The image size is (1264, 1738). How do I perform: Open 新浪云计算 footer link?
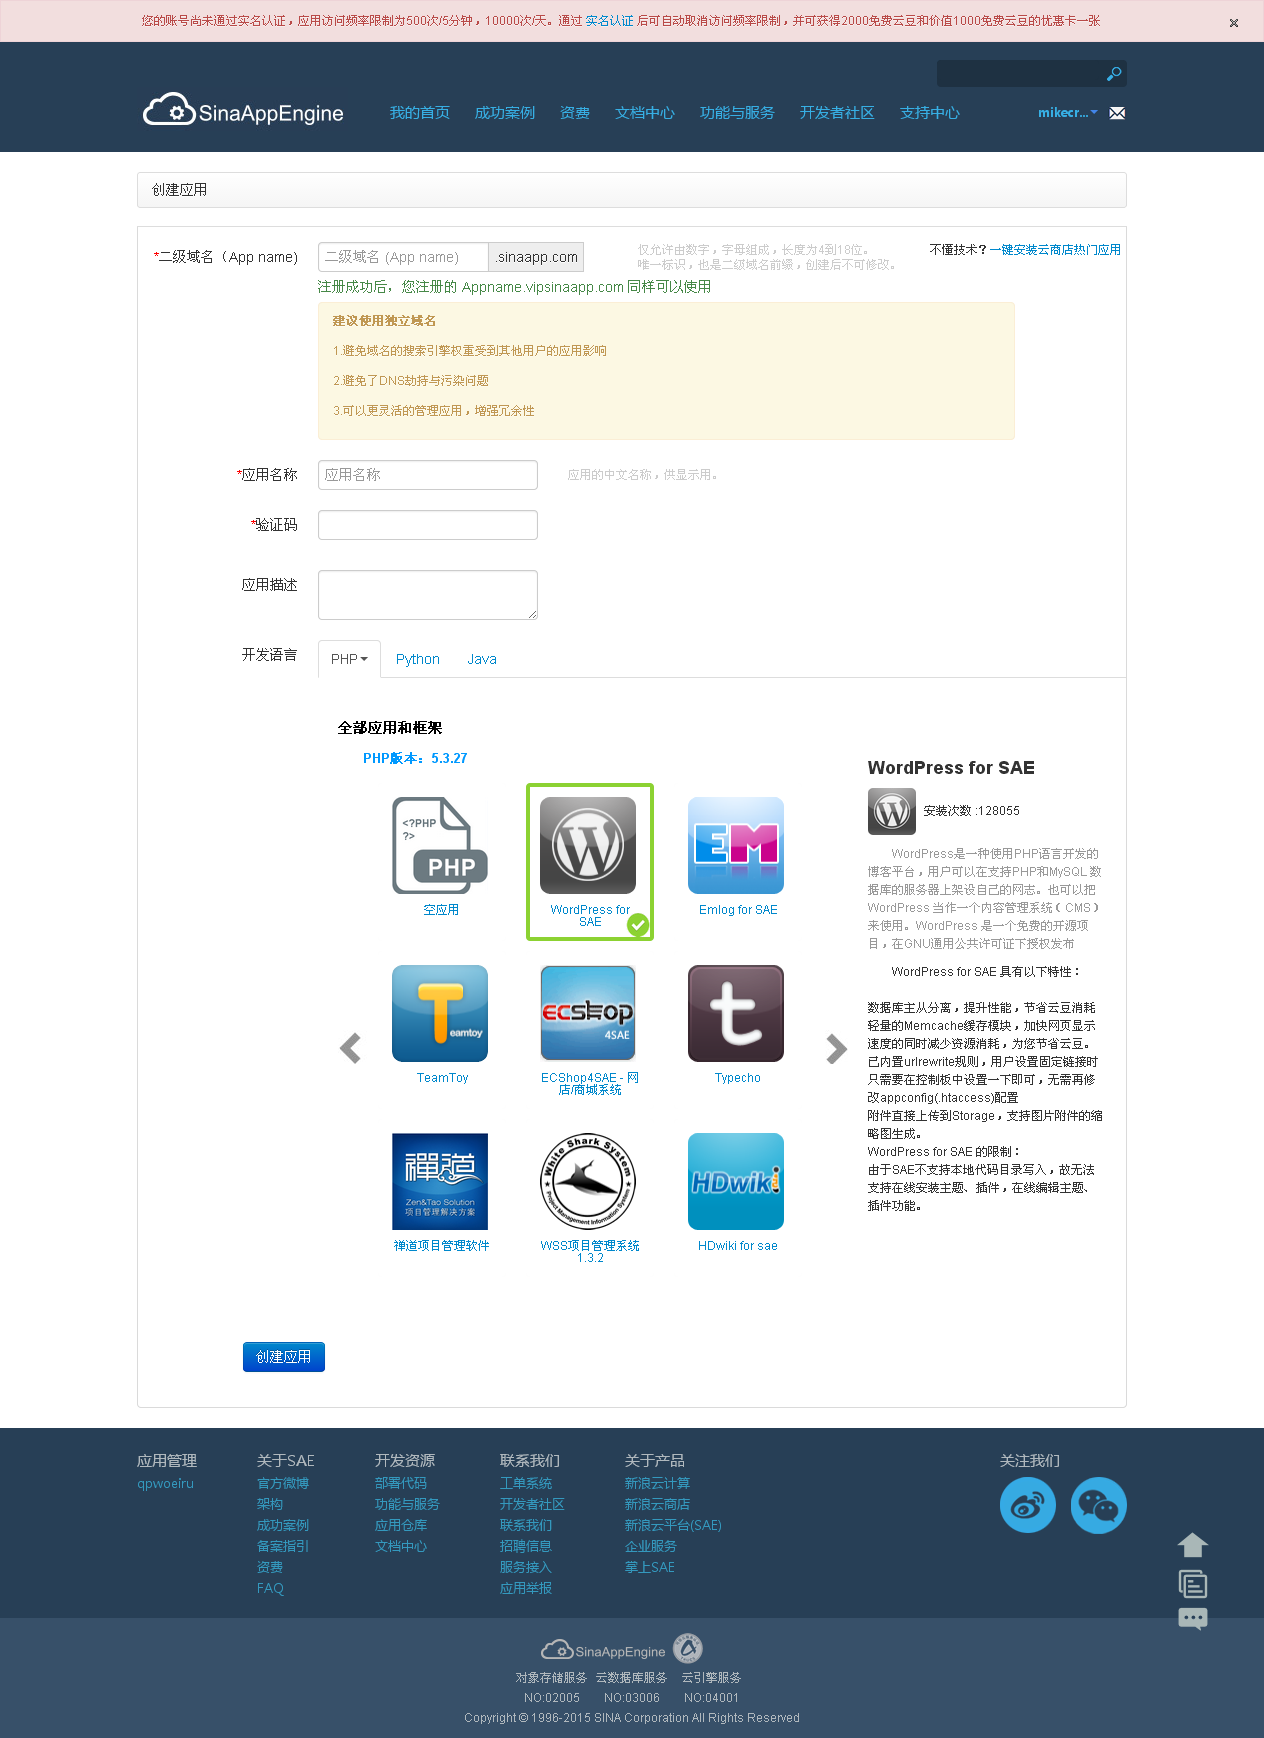click(x=657, y=1484)
